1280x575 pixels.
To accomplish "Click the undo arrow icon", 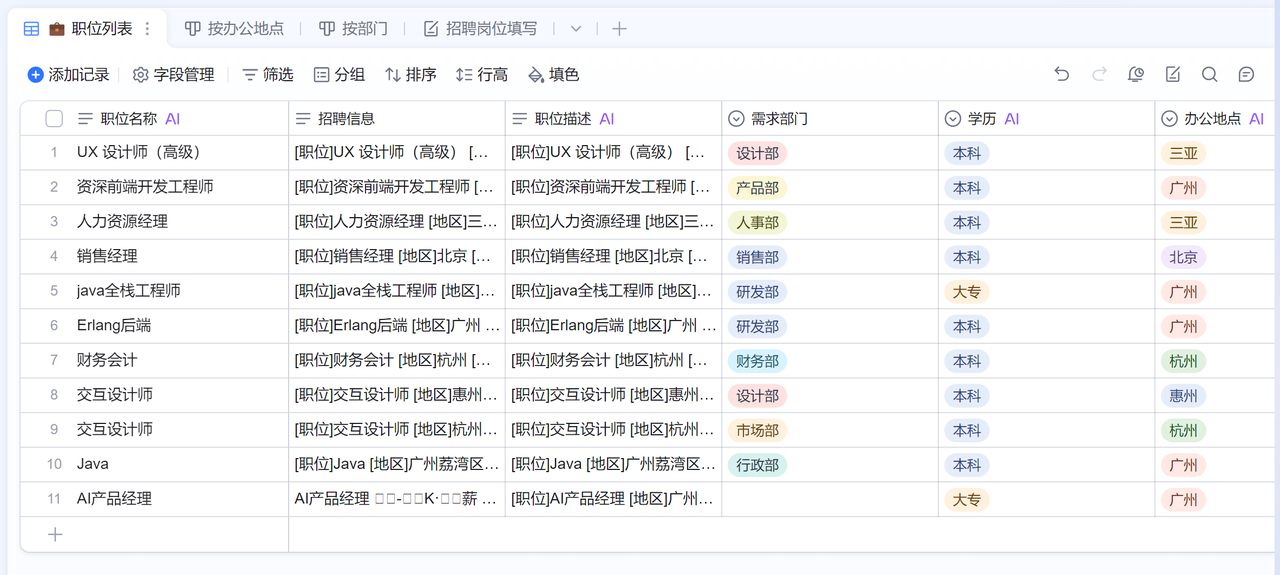I will [1062, 74].
